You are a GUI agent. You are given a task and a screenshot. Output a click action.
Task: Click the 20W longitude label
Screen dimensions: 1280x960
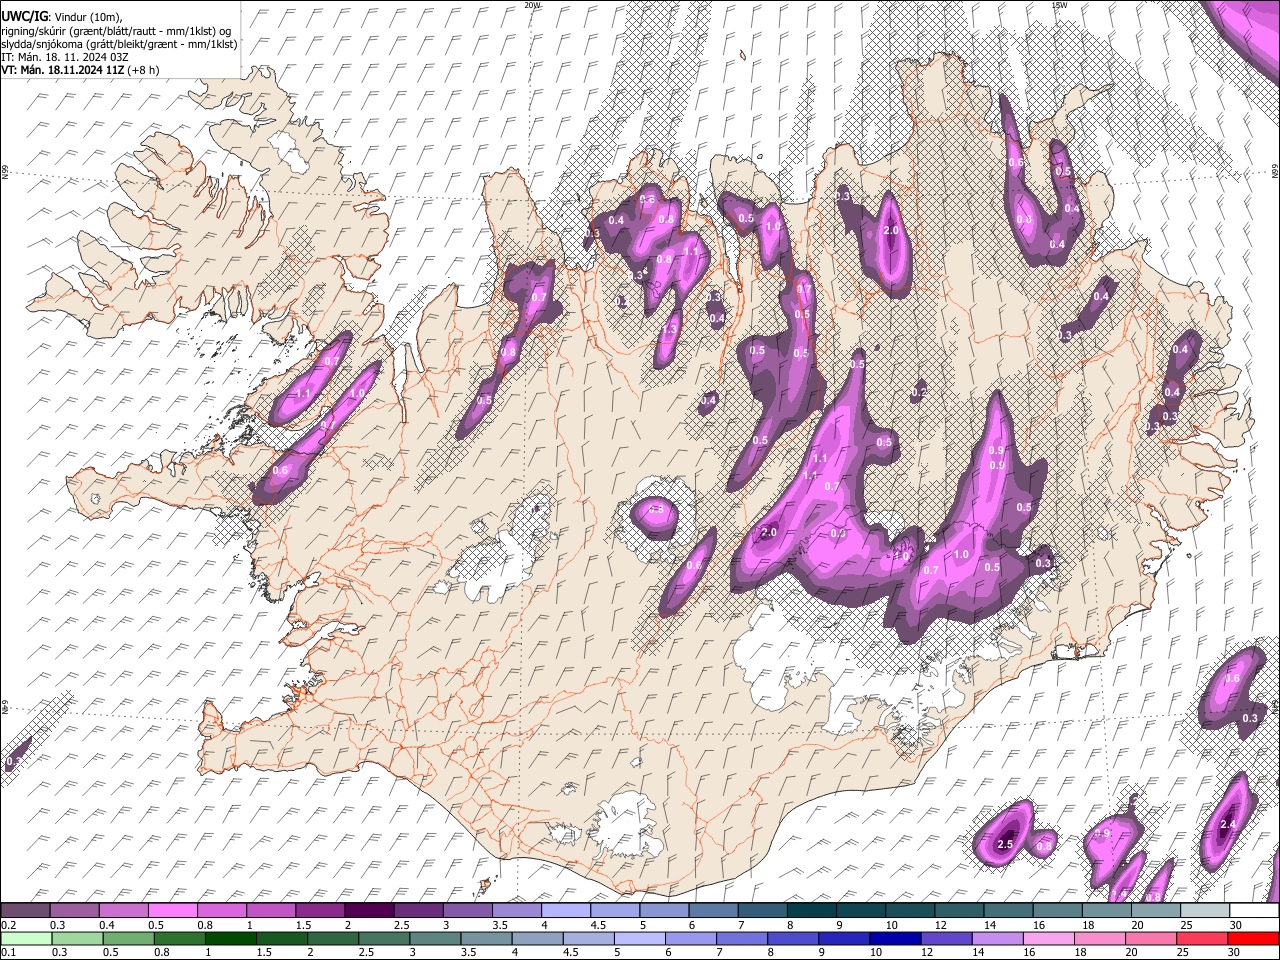pyautogui.click(x=532, y=5)
